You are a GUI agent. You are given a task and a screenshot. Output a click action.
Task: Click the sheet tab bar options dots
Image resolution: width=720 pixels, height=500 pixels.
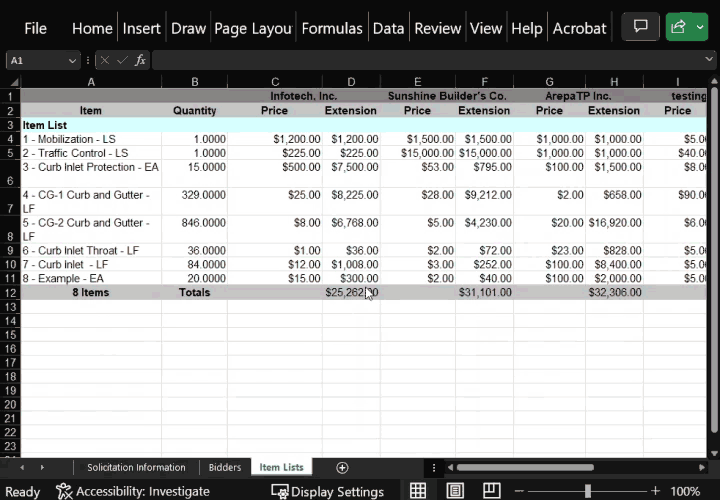tap(434, 467)
